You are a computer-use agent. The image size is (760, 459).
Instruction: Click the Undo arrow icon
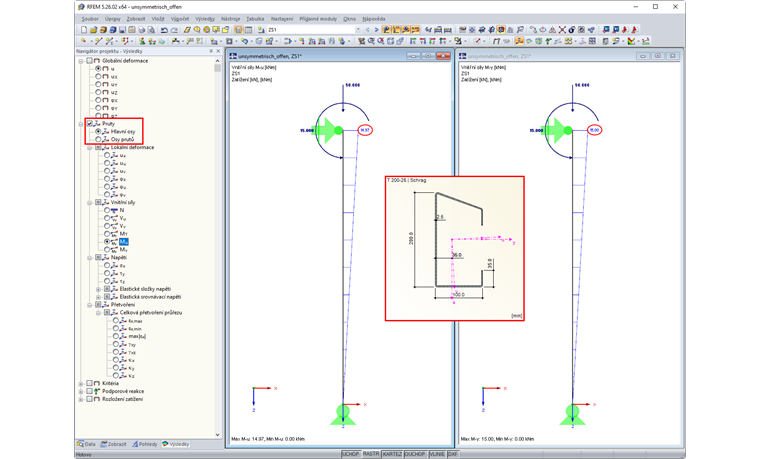164,30
